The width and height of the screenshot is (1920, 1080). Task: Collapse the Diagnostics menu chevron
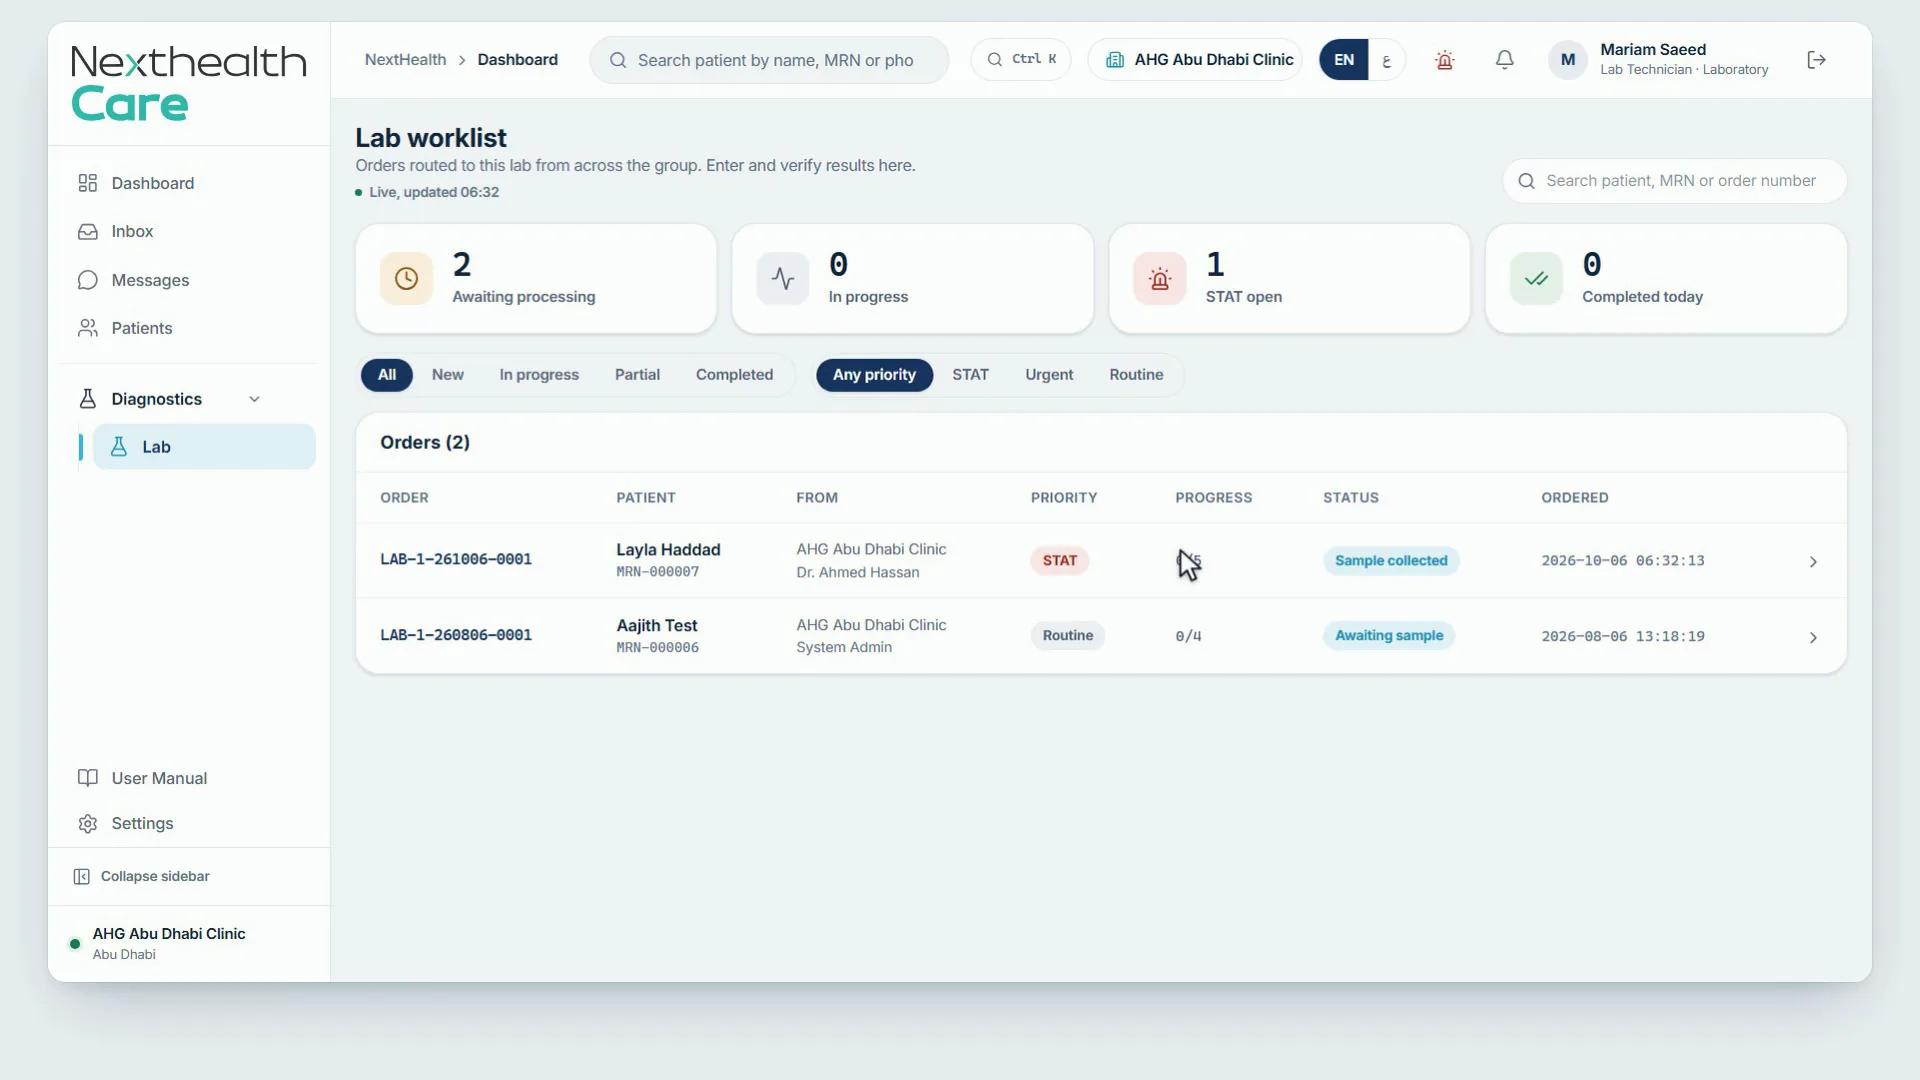pos(254,399)
